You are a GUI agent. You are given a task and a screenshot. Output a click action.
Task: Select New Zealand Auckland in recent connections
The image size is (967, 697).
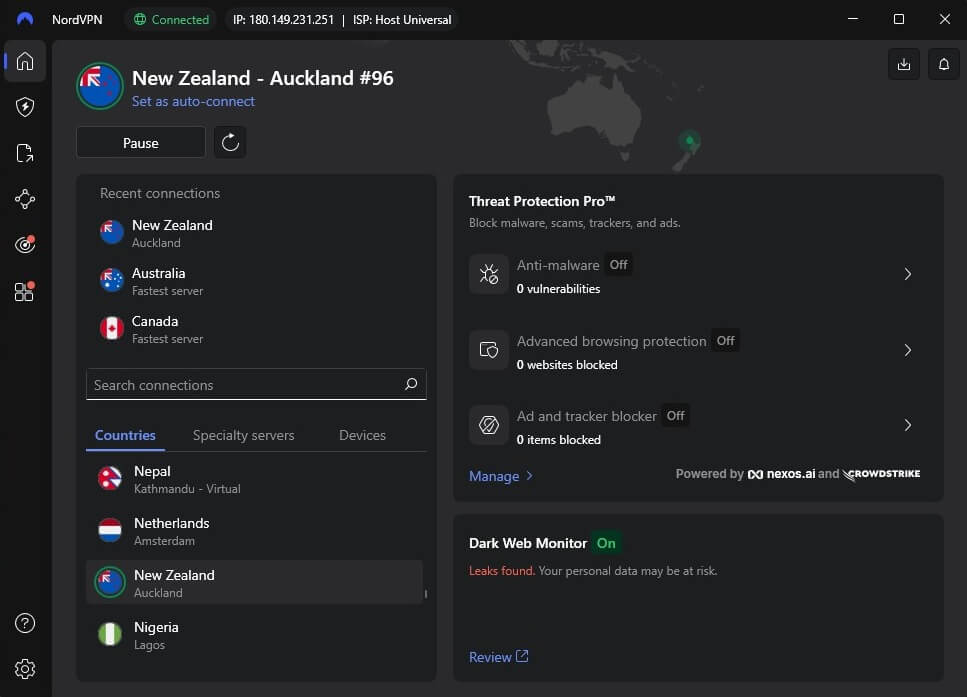[256, 233]
